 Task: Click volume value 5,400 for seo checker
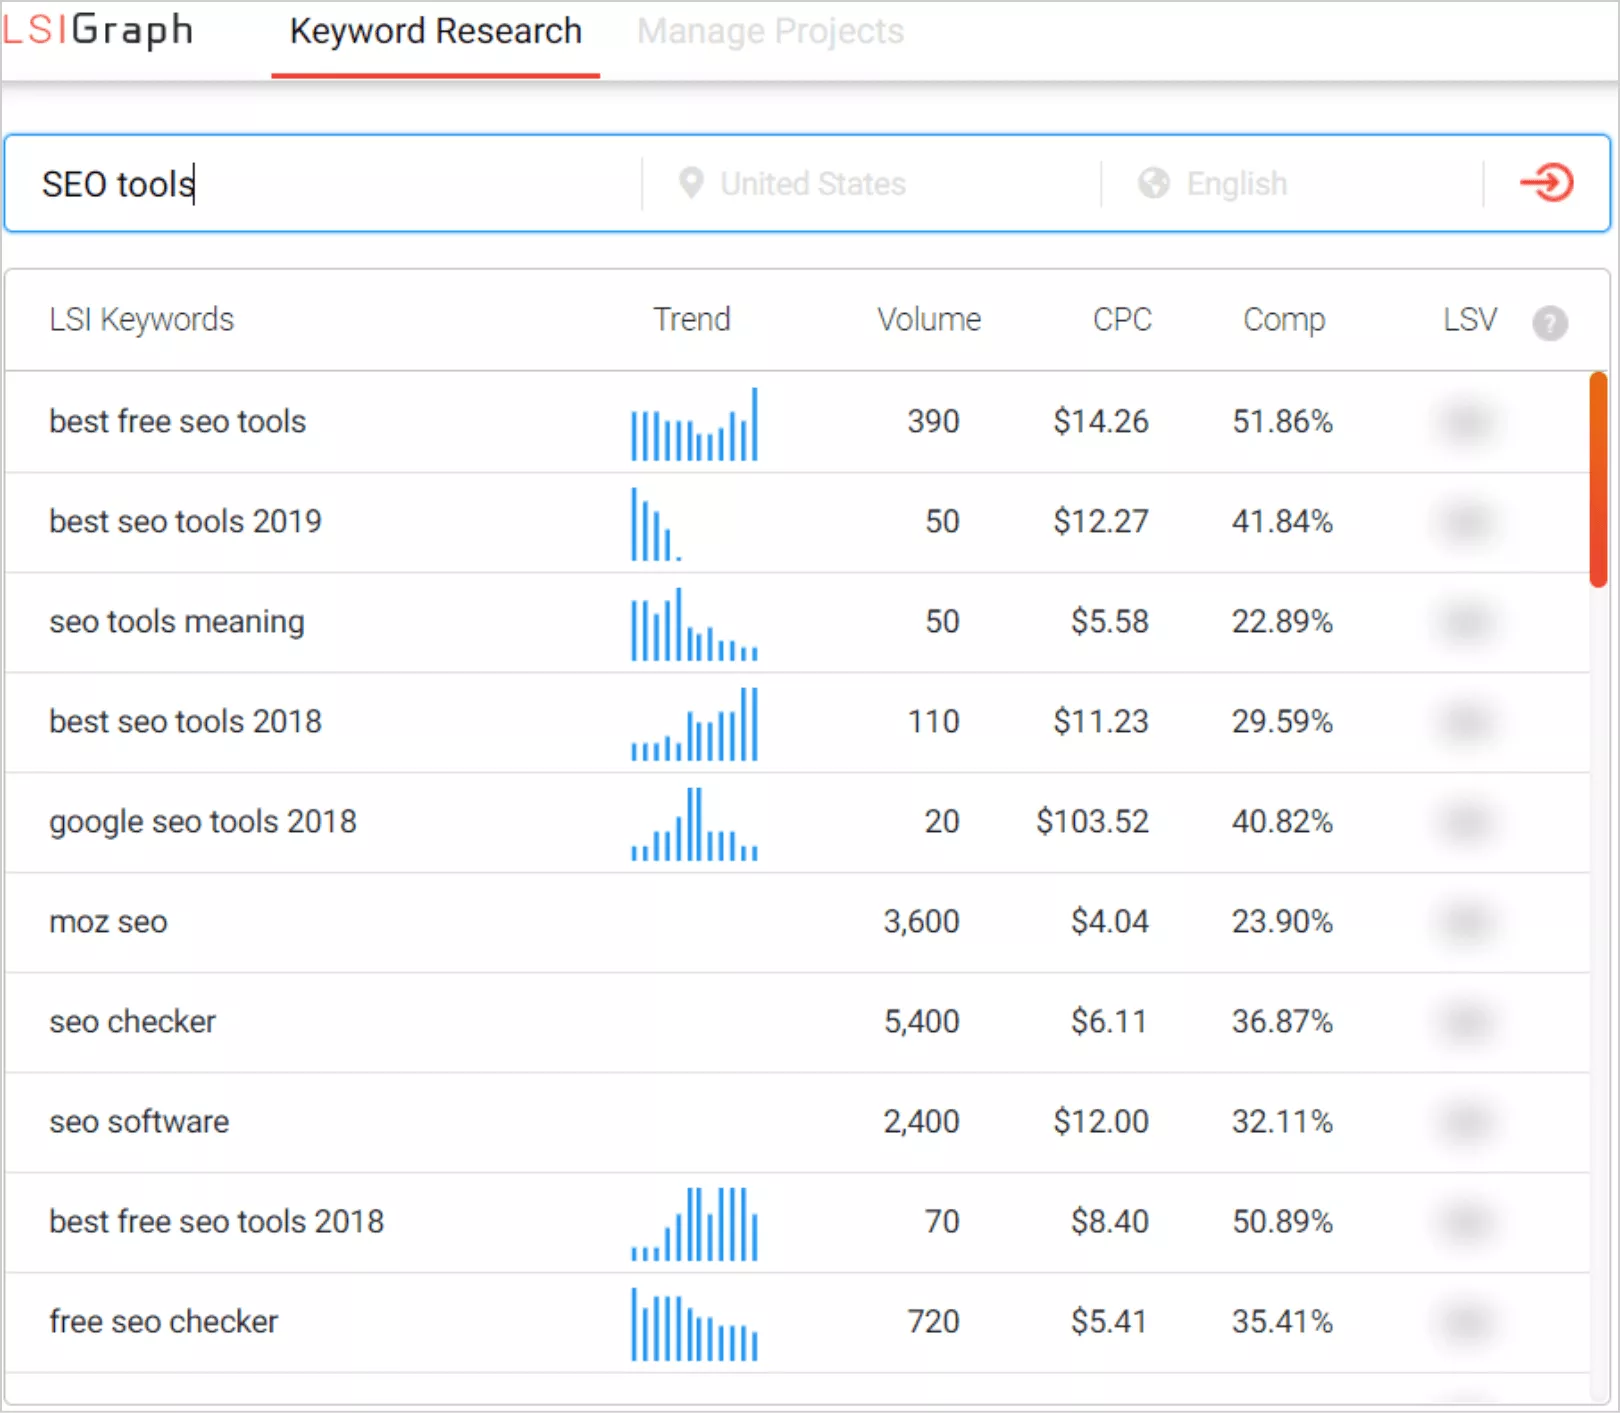pyautogui.click(x=921, y=1021)
